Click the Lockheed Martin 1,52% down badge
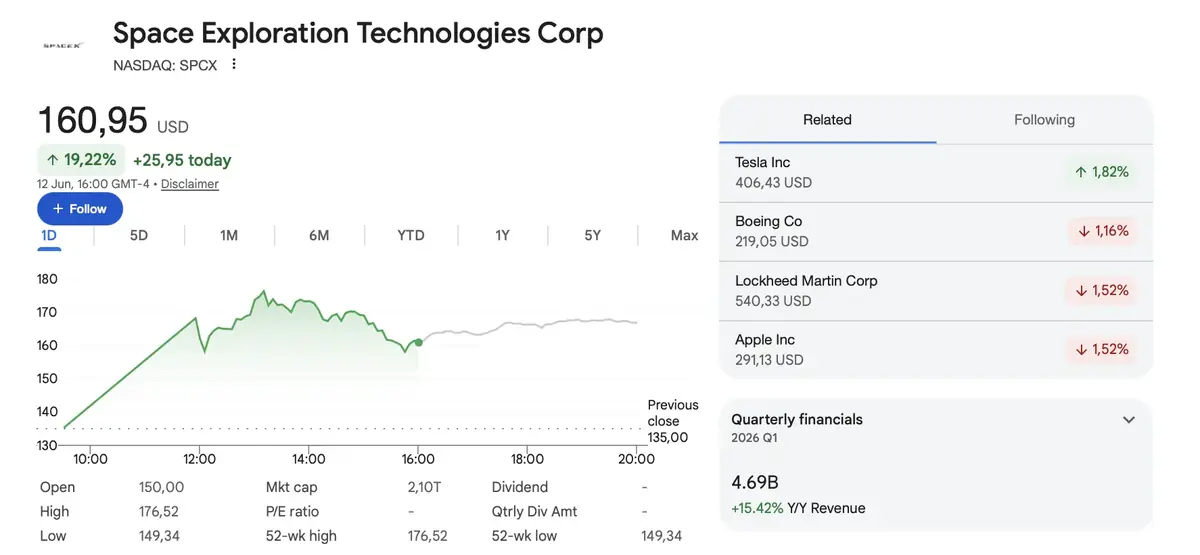Image resolution: width=1200 pixels, height=555 pixels. pos(1102,290)
